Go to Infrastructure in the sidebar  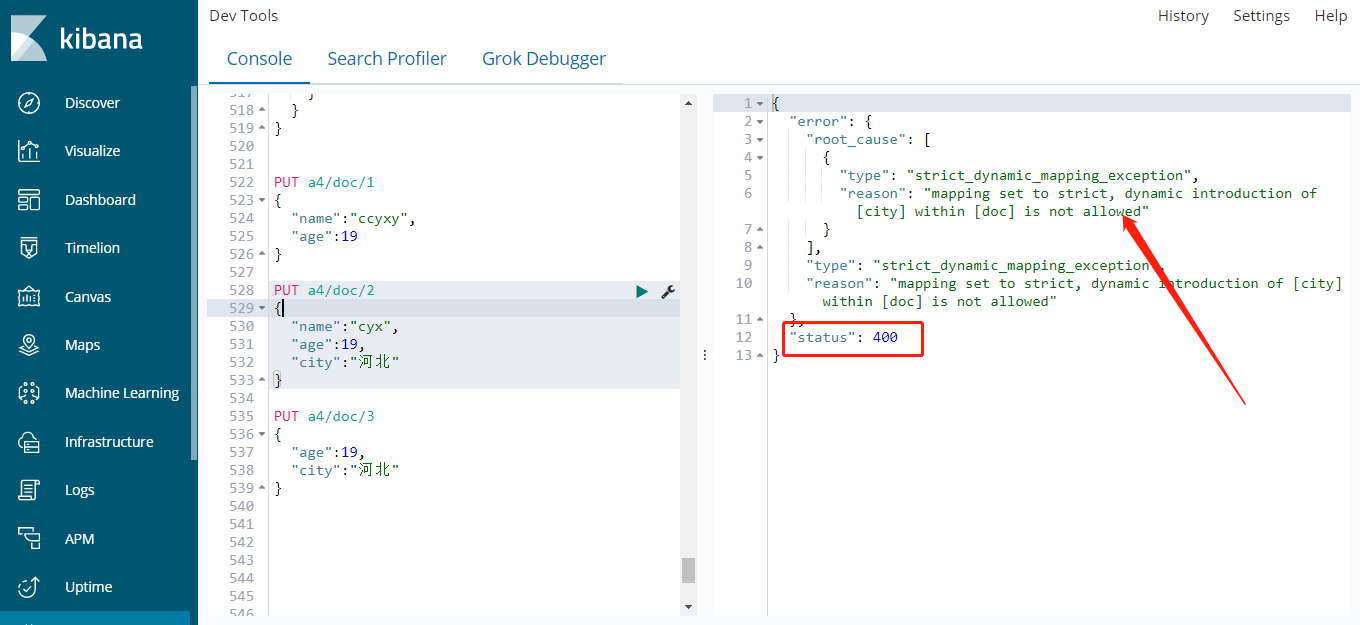[109, 442]
